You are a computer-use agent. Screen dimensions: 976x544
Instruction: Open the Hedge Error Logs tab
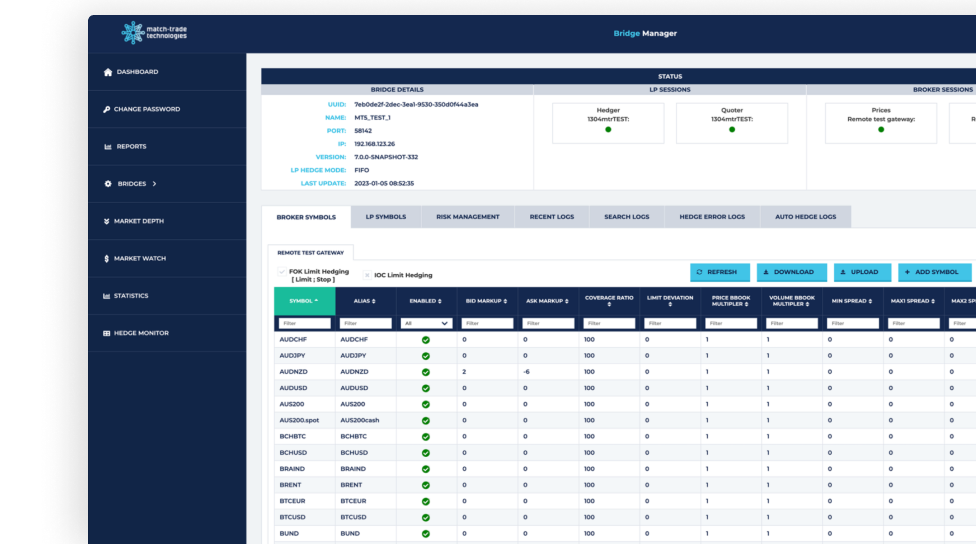coord(712,217)
